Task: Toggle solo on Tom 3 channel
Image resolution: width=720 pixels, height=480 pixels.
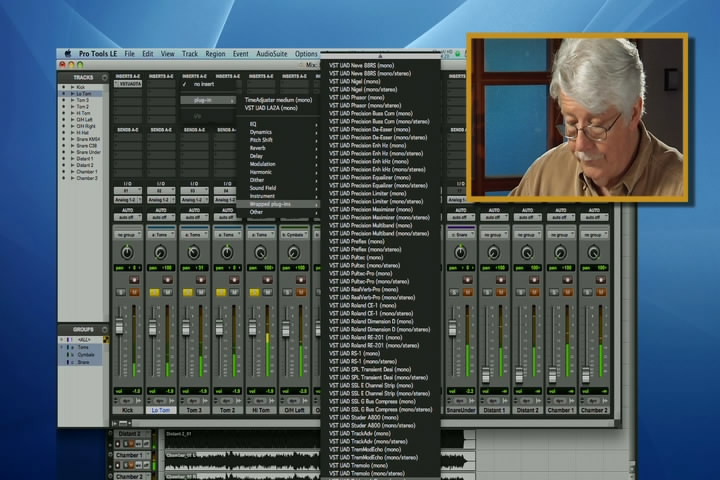Action: coord(187,292)
